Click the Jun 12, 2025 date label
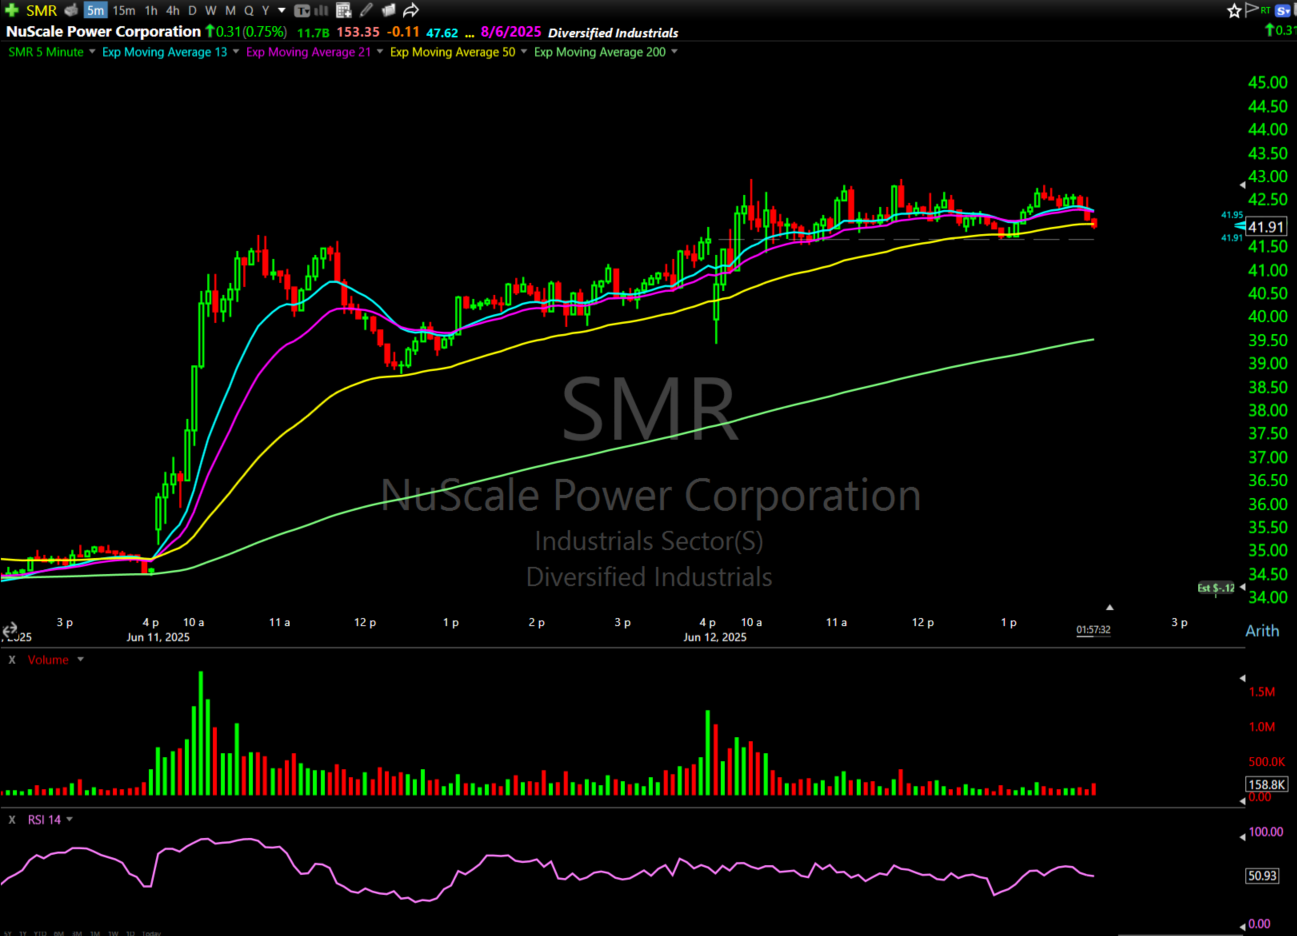 coord(715,637)
